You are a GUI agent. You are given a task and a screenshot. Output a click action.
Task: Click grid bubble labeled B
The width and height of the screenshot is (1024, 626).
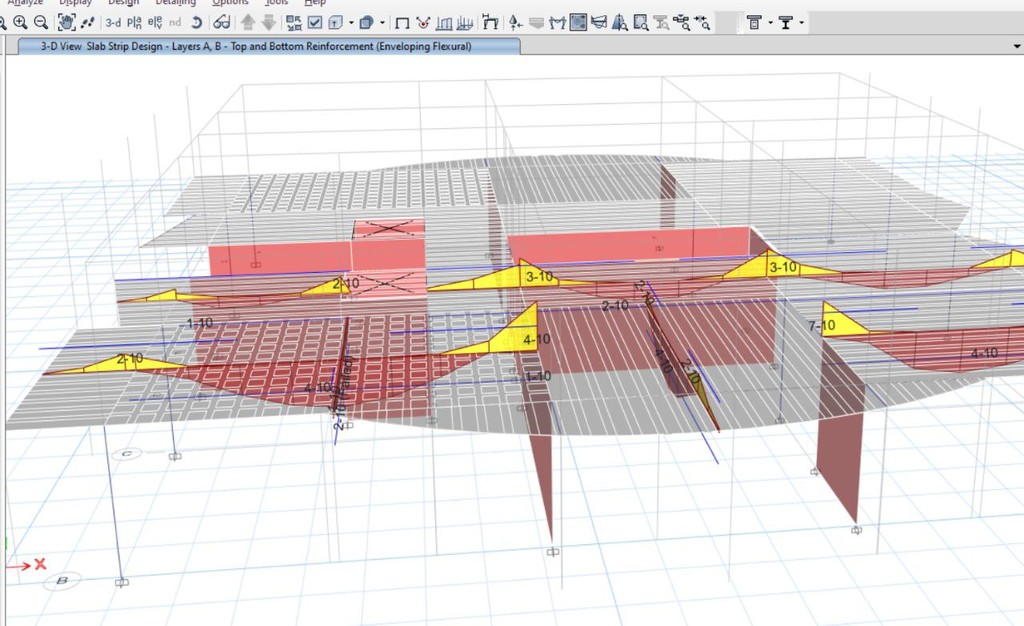point(62,580)
